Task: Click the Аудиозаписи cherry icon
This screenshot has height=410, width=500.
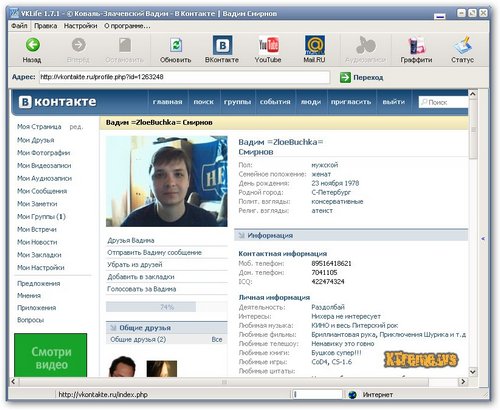Action: [x=365, y=45]
